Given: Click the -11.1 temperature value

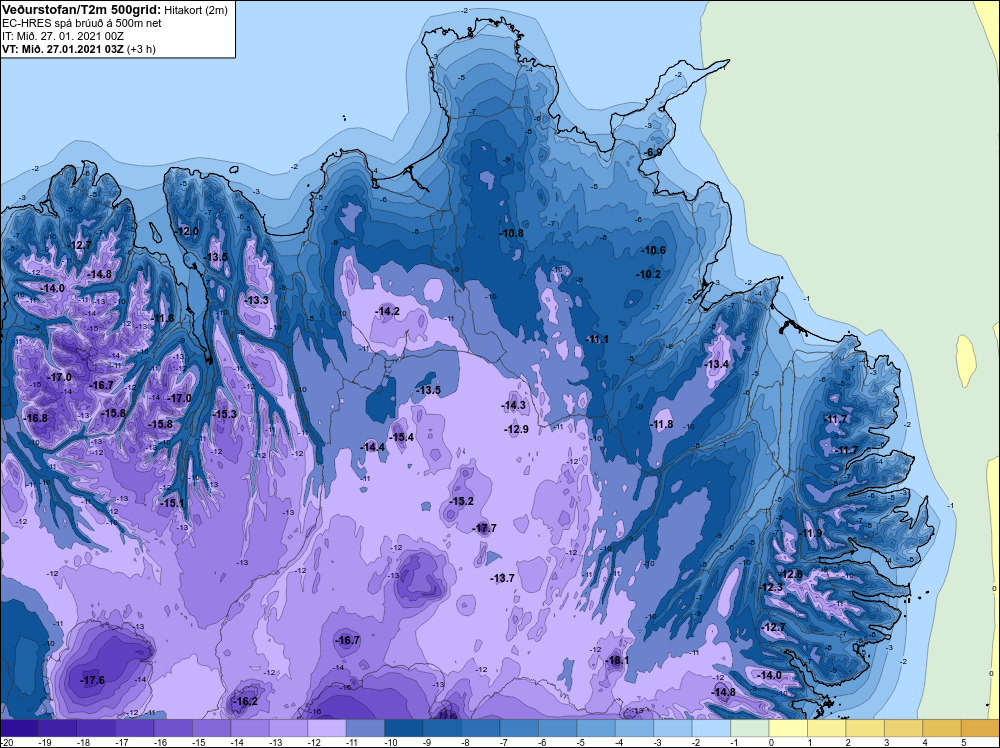Looking at the screenshot, I should [596, 339].
